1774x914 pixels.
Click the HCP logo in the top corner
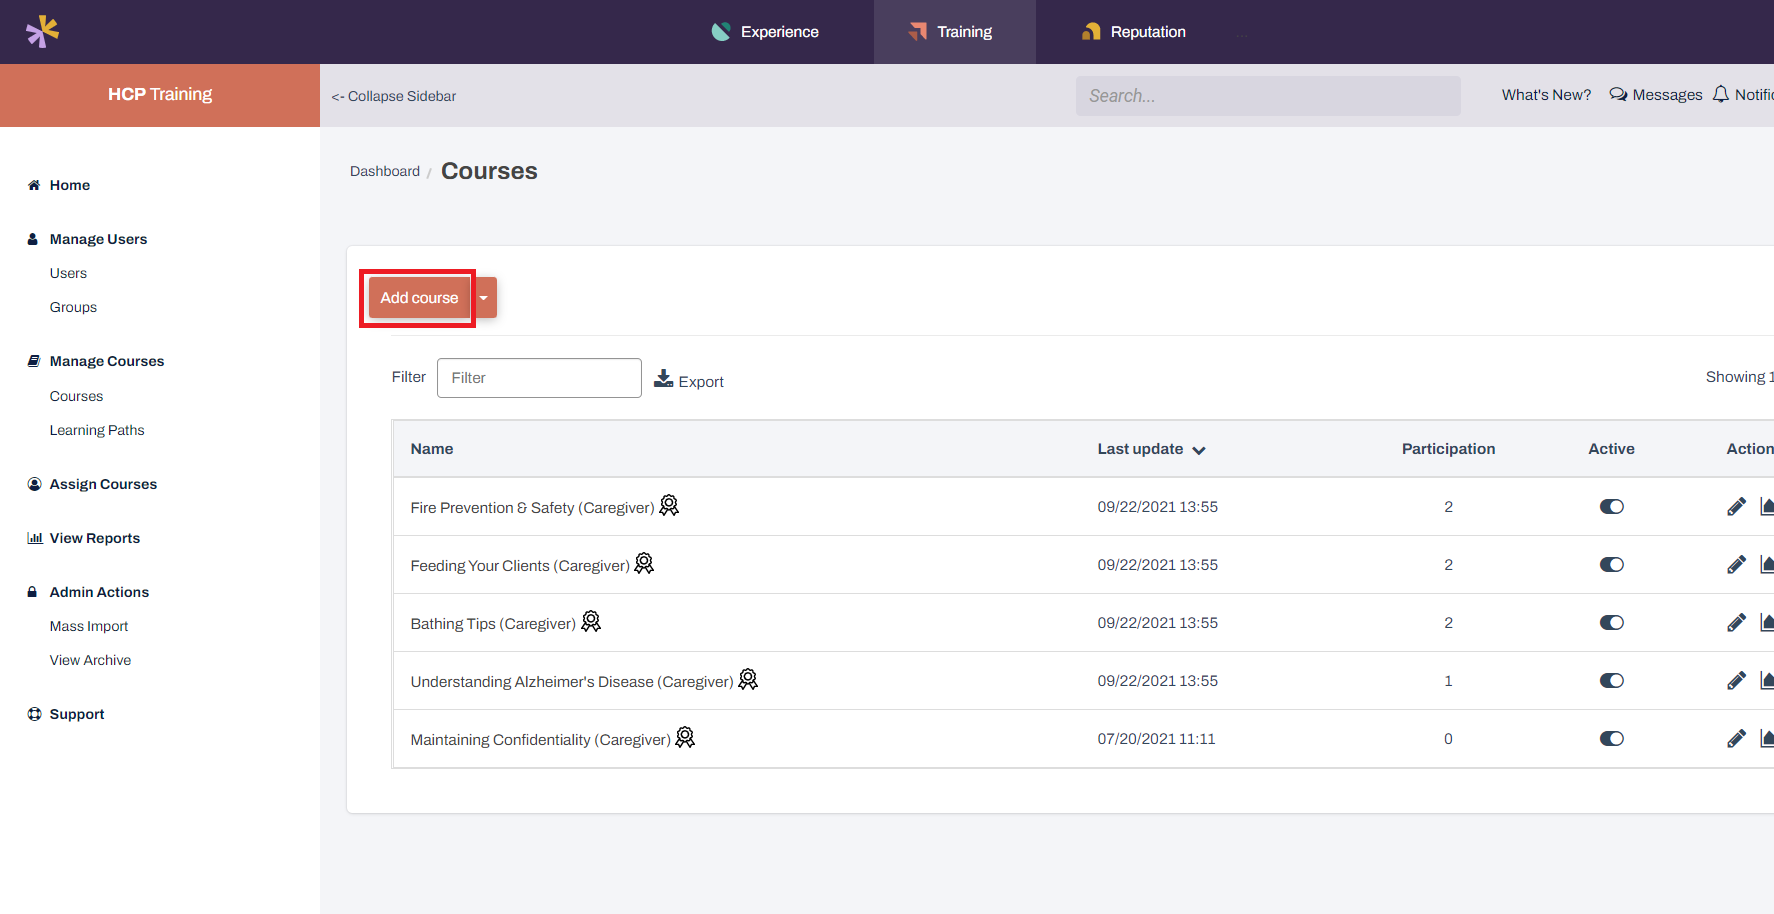coord(41,31)
